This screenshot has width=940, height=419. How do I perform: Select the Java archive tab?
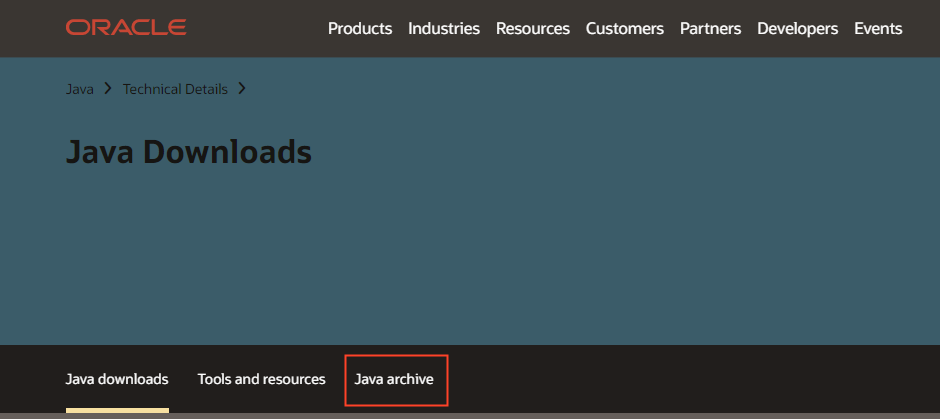[x=394, y=380]
